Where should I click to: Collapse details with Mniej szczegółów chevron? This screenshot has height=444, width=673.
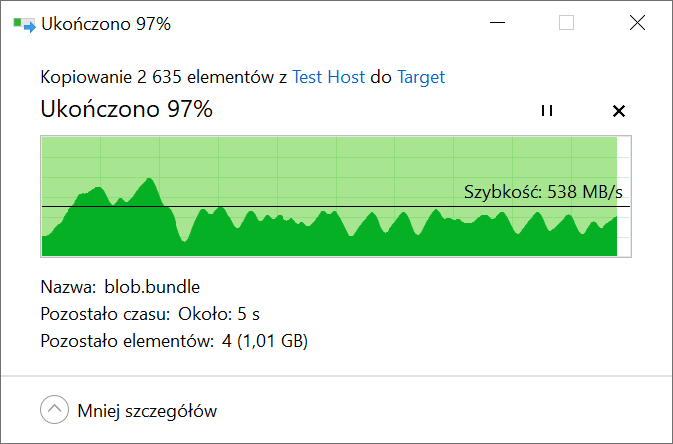55,410
